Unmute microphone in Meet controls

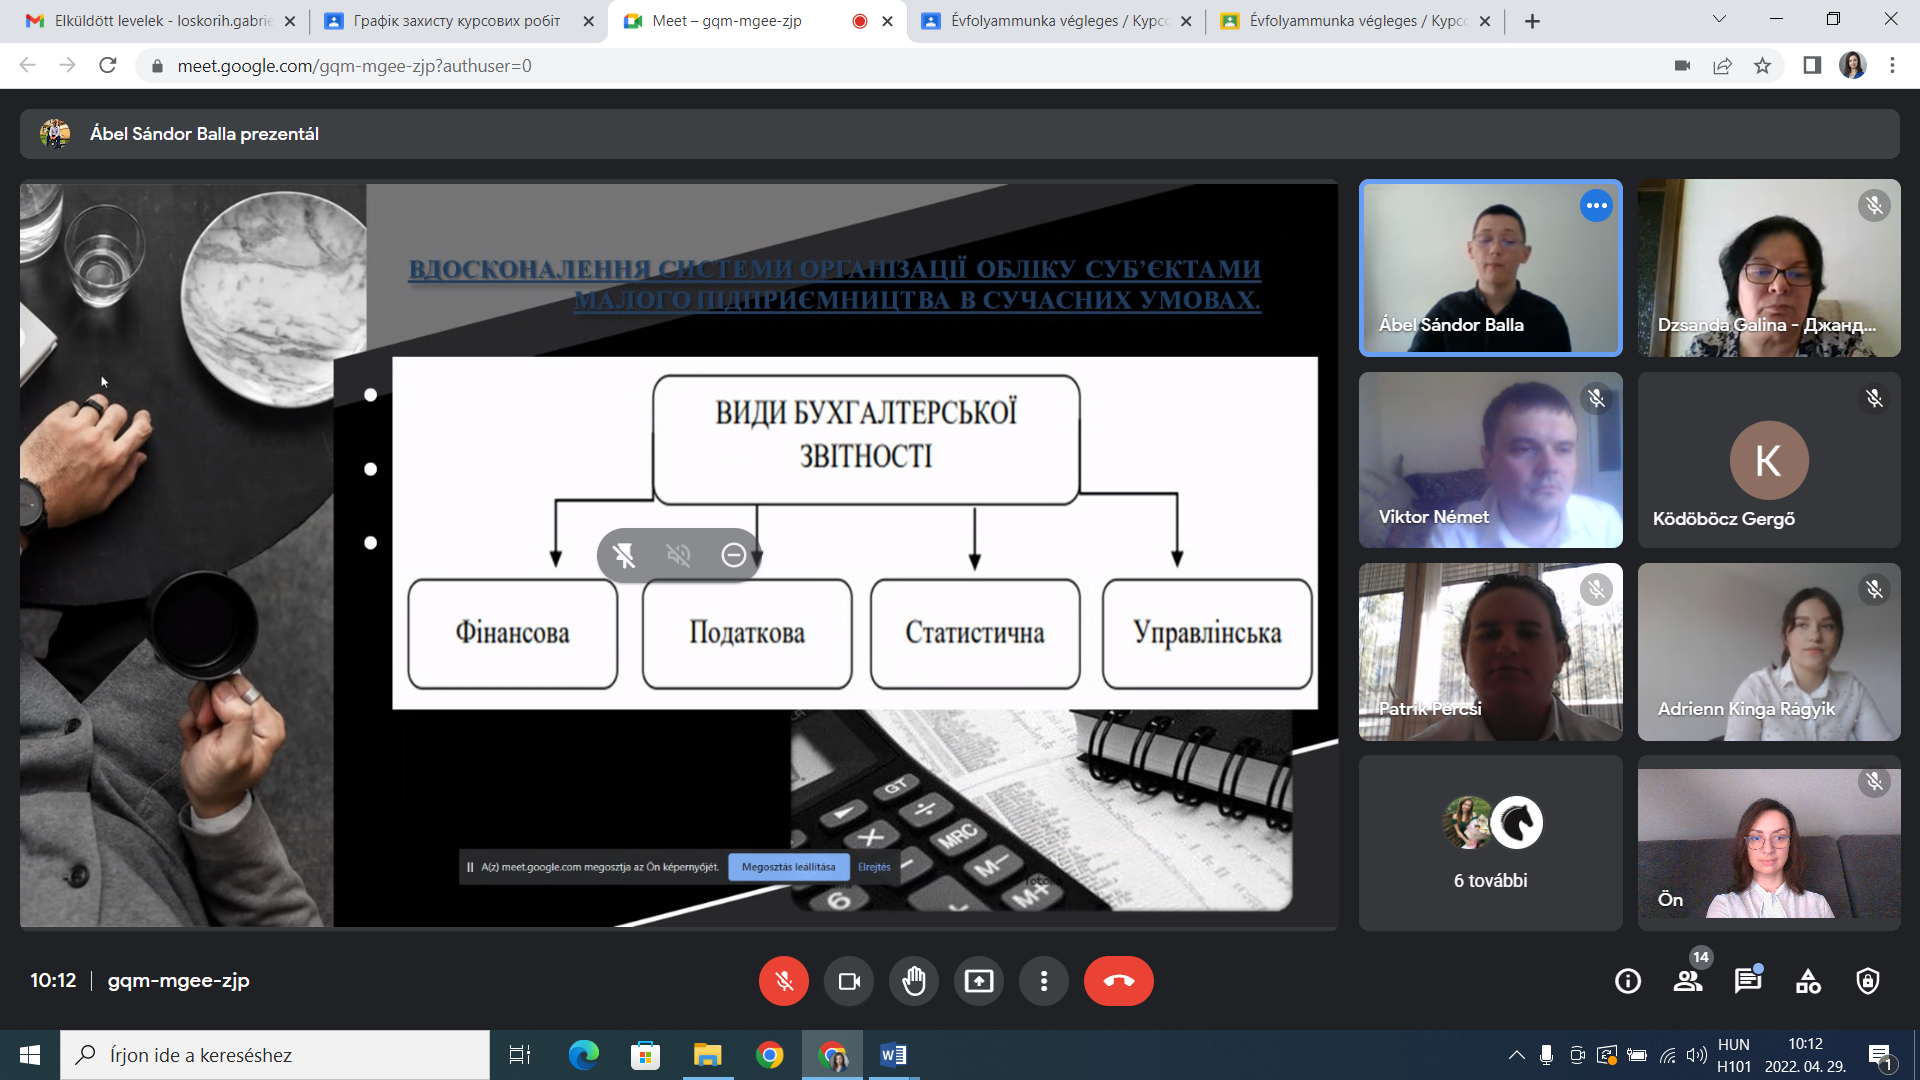(x=783, y=981)
